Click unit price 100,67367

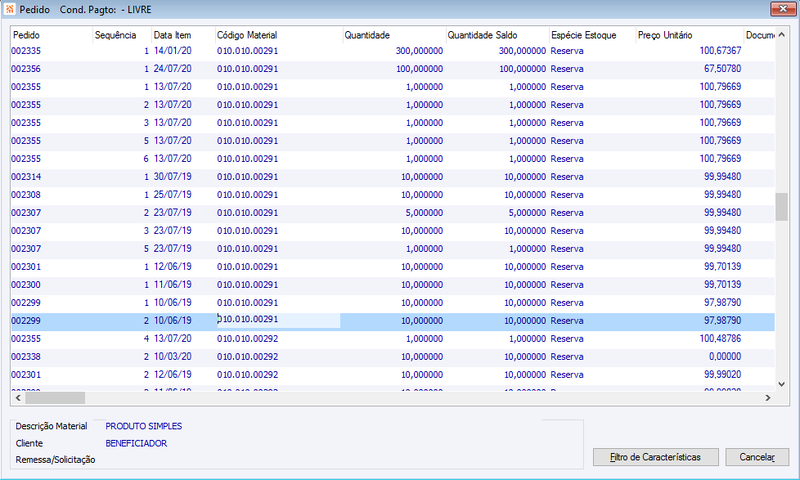click(x=720, y=50)
